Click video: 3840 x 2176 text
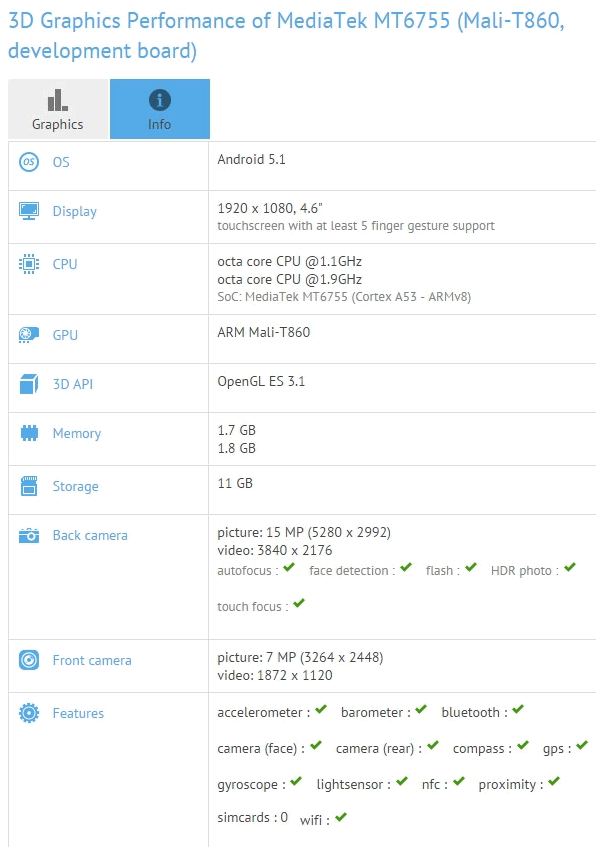 (275, 550)
